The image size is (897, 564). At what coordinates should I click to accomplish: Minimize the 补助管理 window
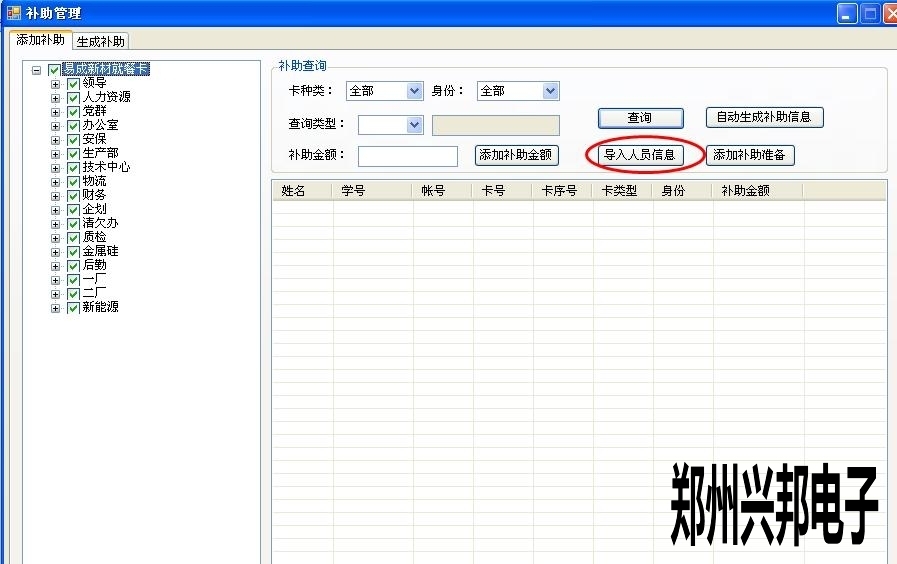click(x=847, y=14)
